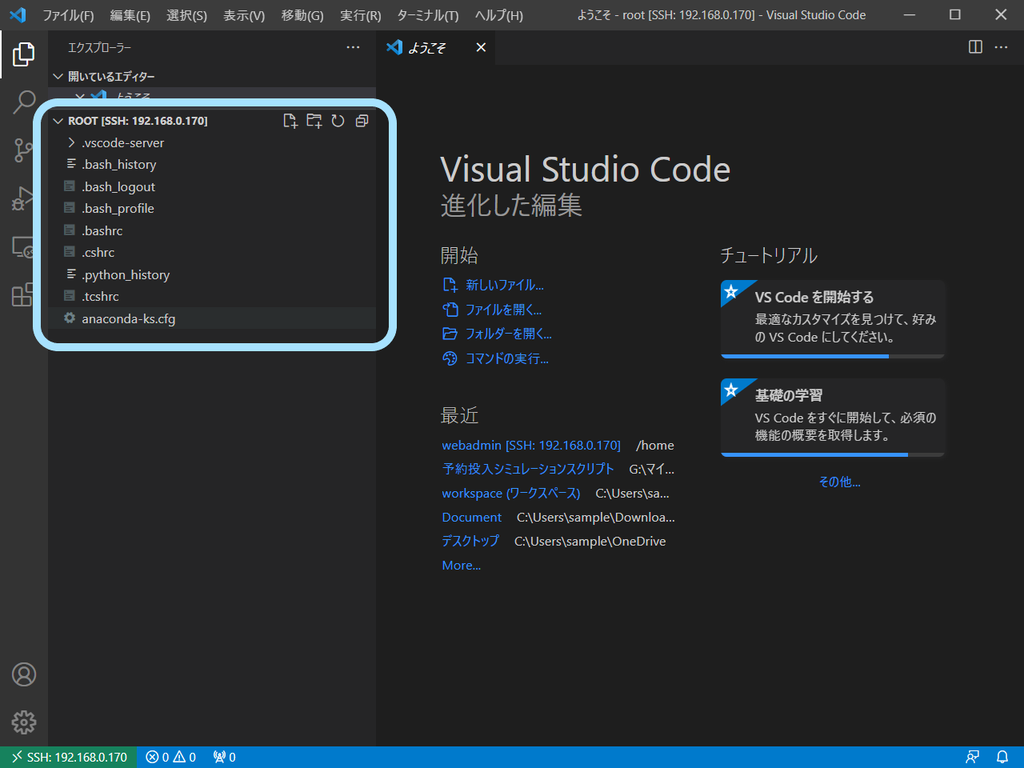The image size is (1024, 768).
Task: Collapse all folders in the Explorer
Action: 361,120
